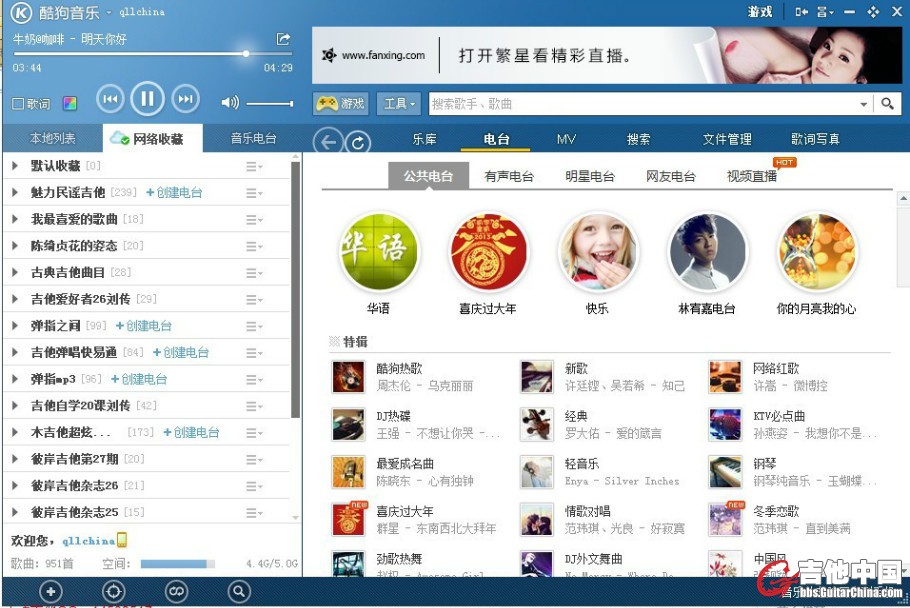Image resolution: width=910 pixels, height=608 pixels.
Task: Open the 乐库 tab
Action: click(x=424, y=139)
